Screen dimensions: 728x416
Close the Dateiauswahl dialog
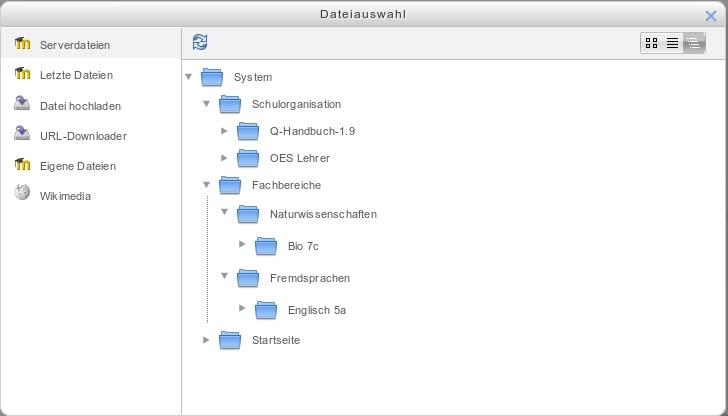pyautogui.click(x=710, y=16)
